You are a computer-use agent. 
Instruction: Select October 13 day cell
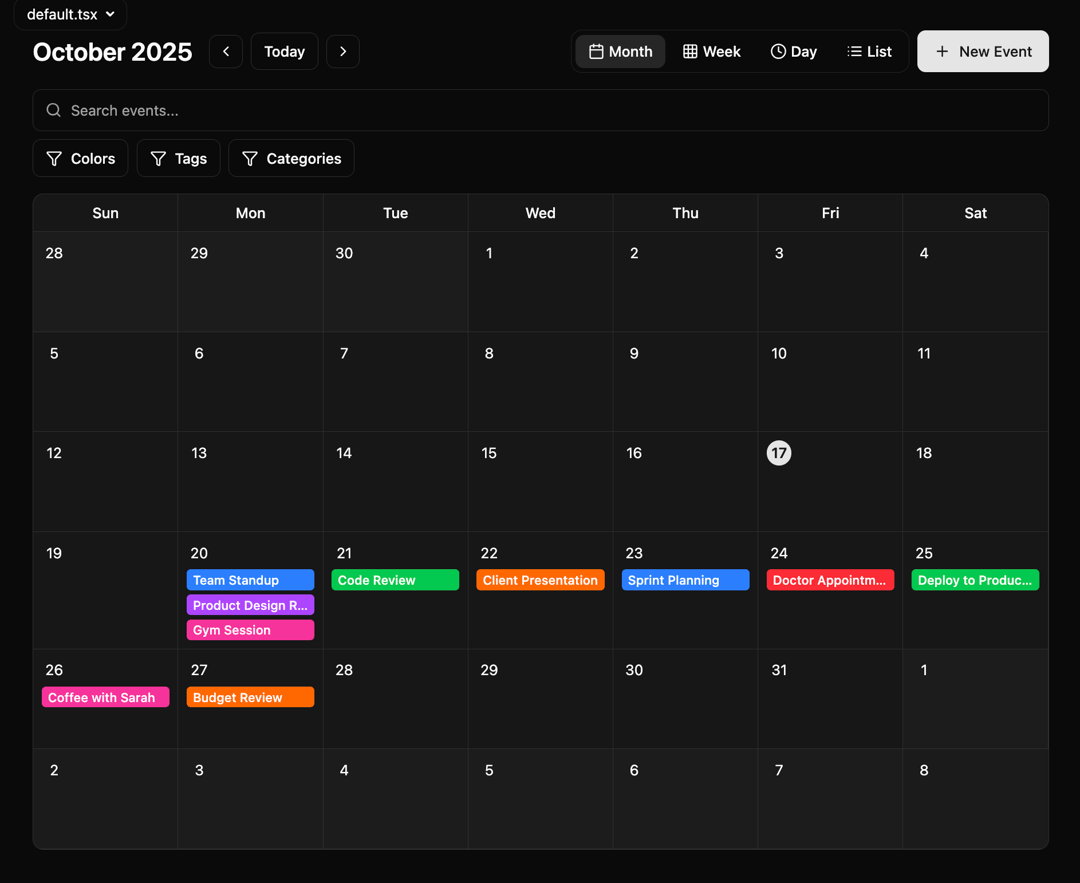click(251, 481)
